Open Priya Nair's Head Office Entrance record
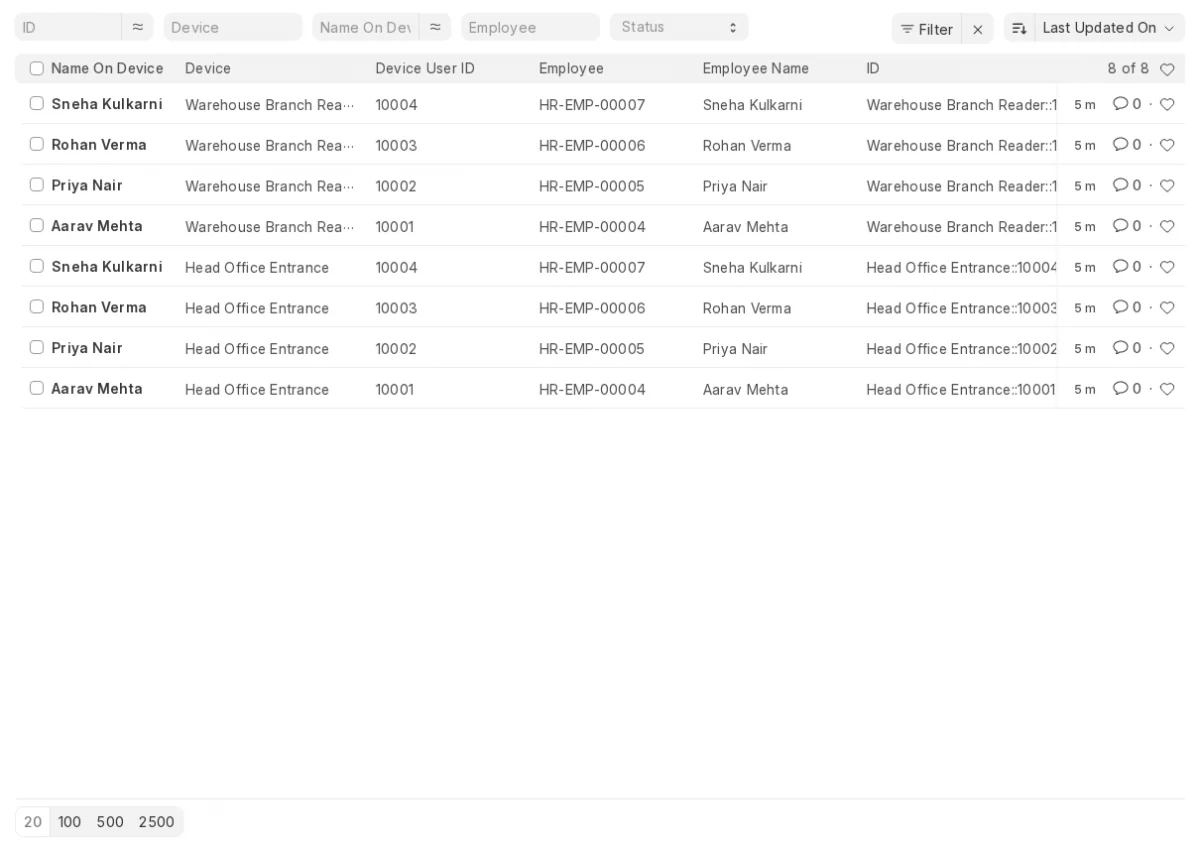Image resolution: width=1200 pixels, height=844 pixels. click(x=87, y=348)
